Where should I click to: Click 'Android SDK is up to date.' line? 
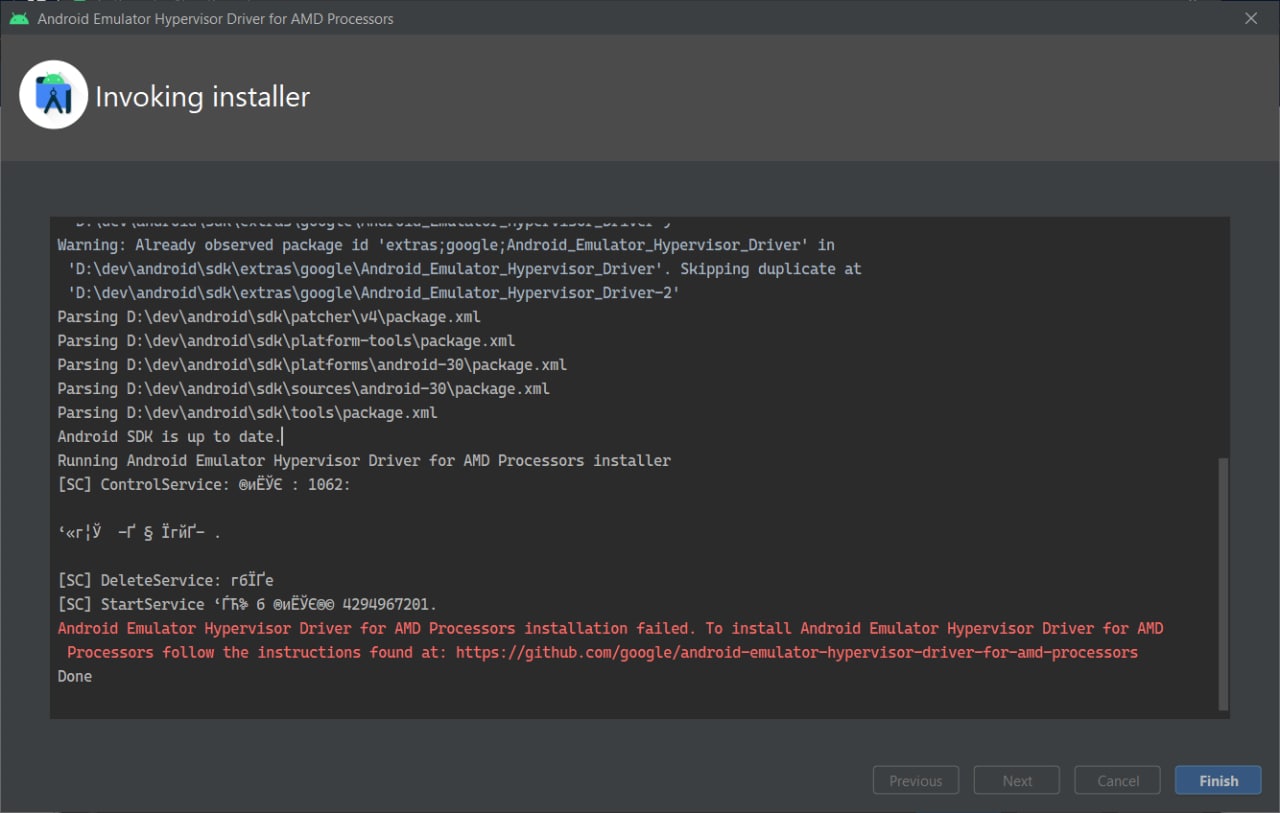pyautogui.click(x=170, y=436)
